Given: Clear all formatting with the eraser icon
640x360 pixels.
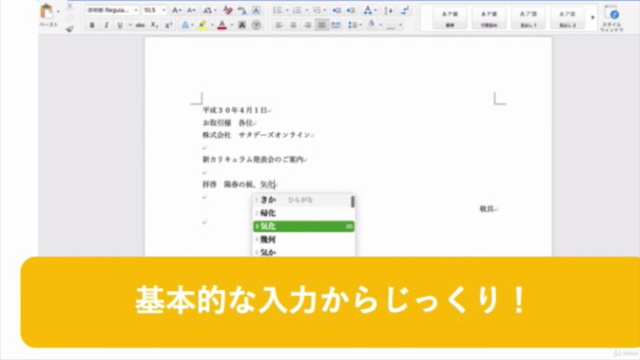Looking at the screenshot, I should pos(227,10).
